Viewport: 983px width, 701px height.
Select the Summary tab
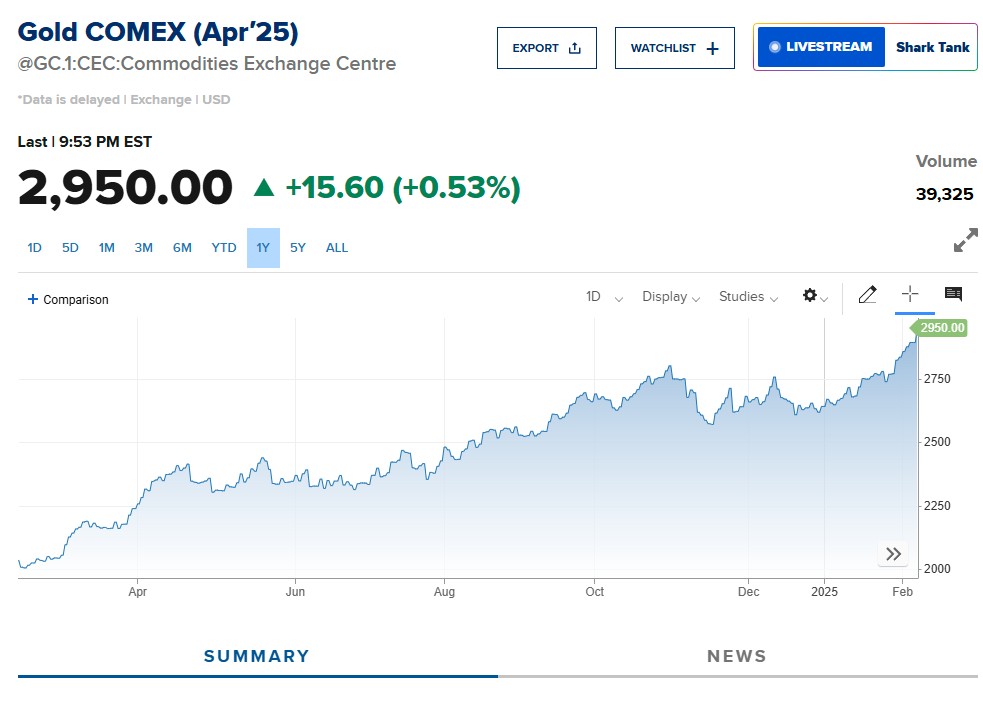(x=257, y=656)
